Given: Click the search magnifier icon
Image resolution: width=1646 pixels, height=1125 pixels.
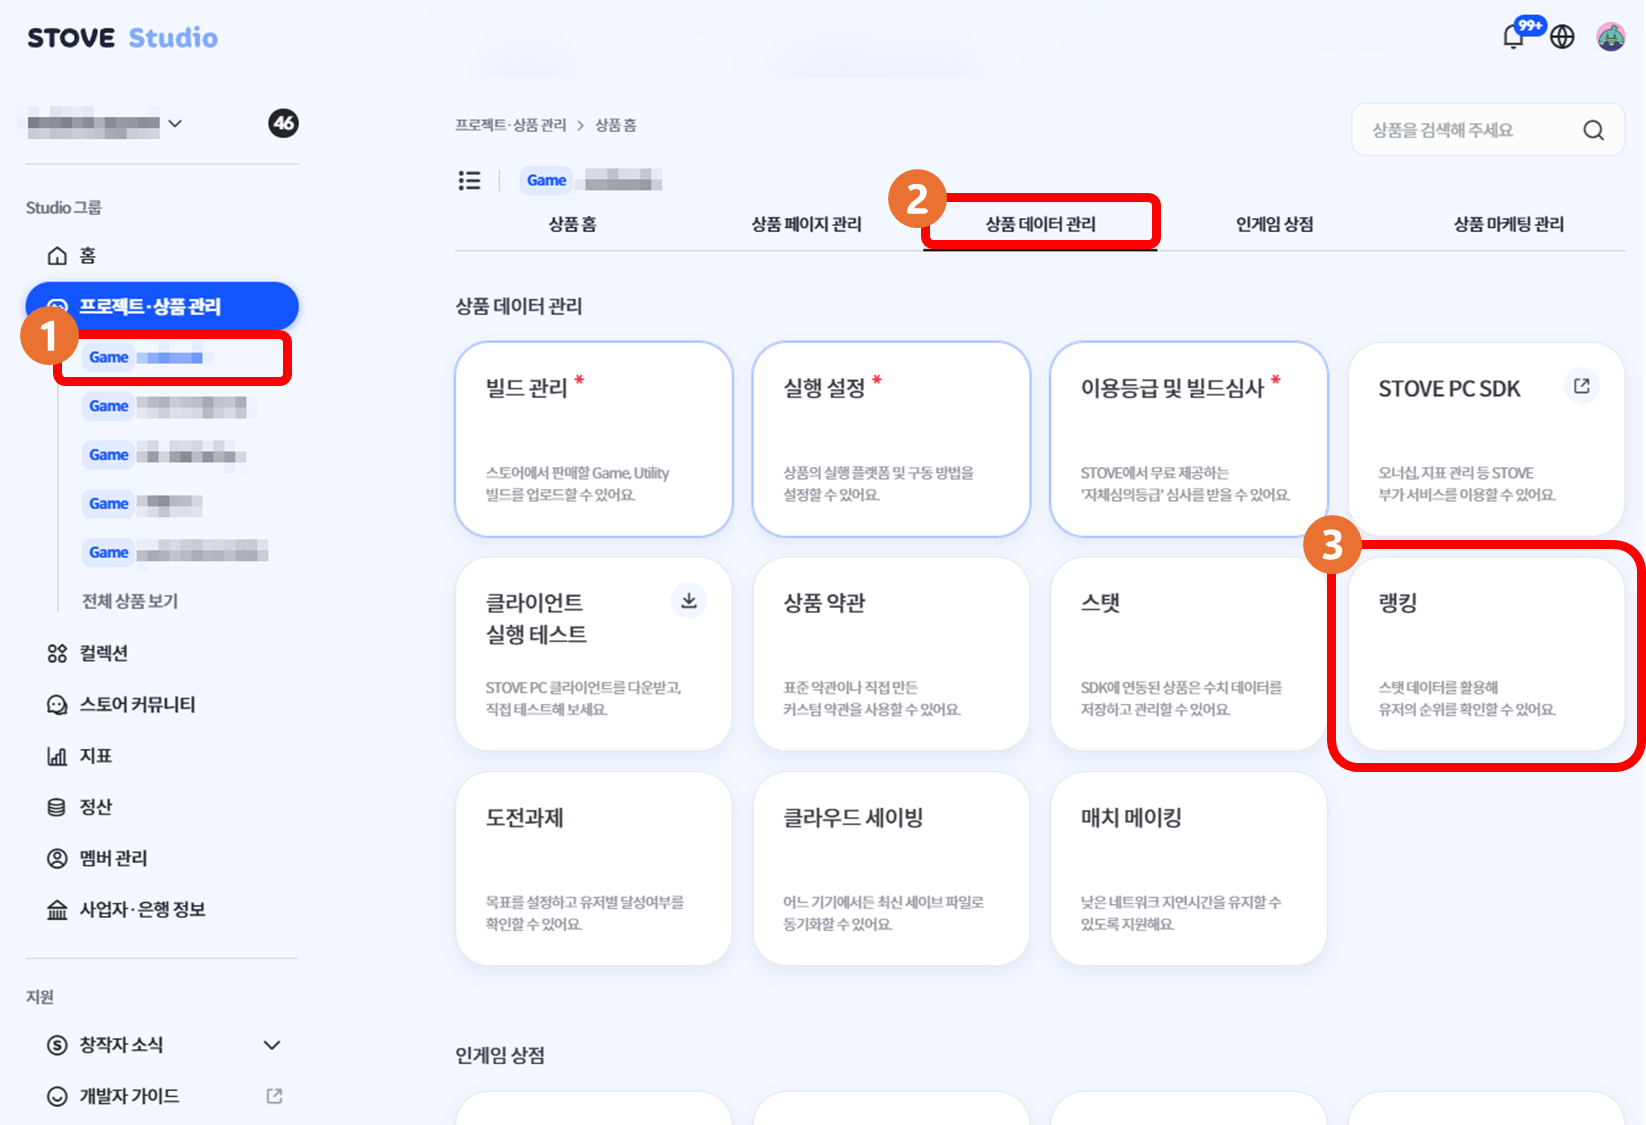Looking at the screenshot, I should [1594, 130].
